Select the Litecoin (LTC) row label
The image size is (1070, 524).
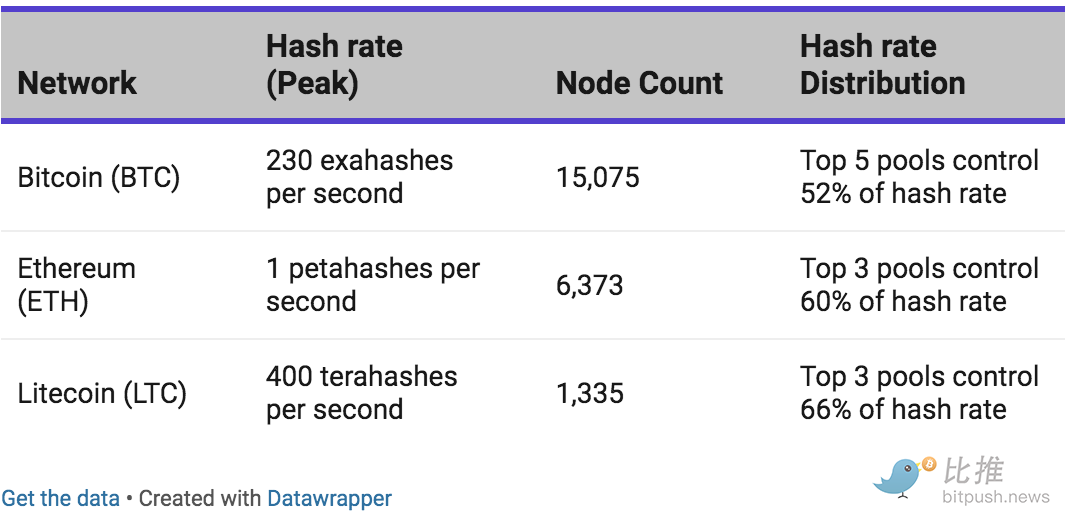tap(102, 394)
